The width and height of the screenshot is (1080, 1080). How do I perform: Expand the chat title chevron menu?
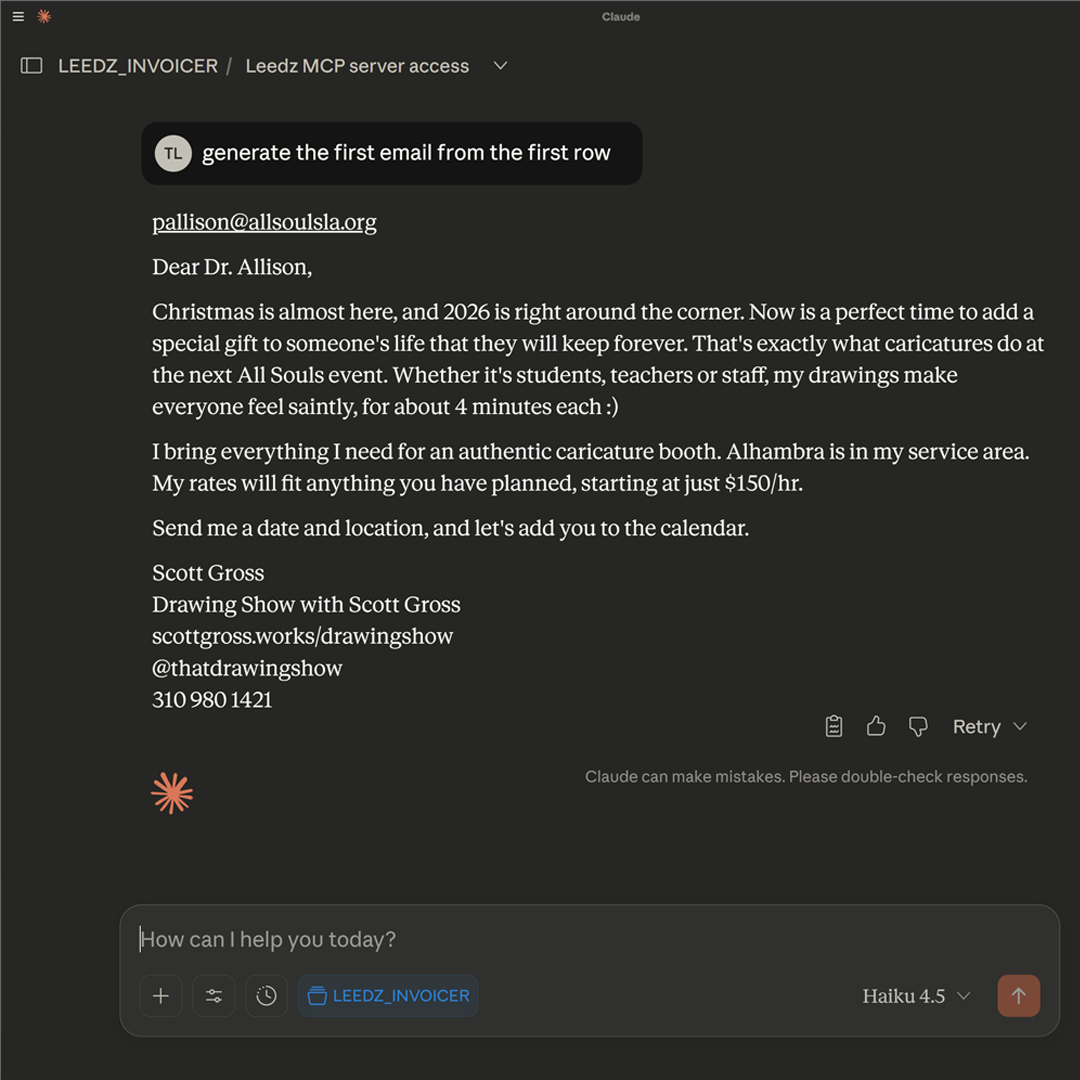click(x=501, y=66)
